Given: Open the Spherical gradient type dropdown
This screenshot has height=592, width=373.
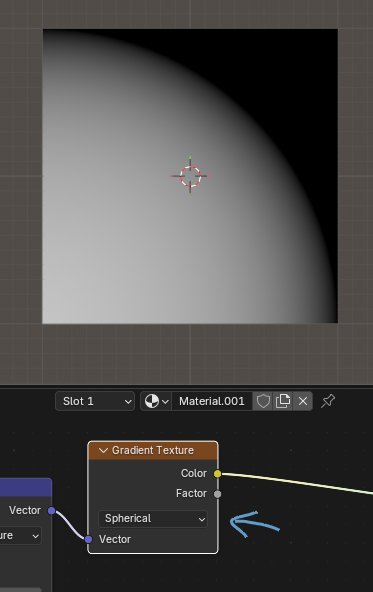Looking at the screenshot, I should coord(153,518).
